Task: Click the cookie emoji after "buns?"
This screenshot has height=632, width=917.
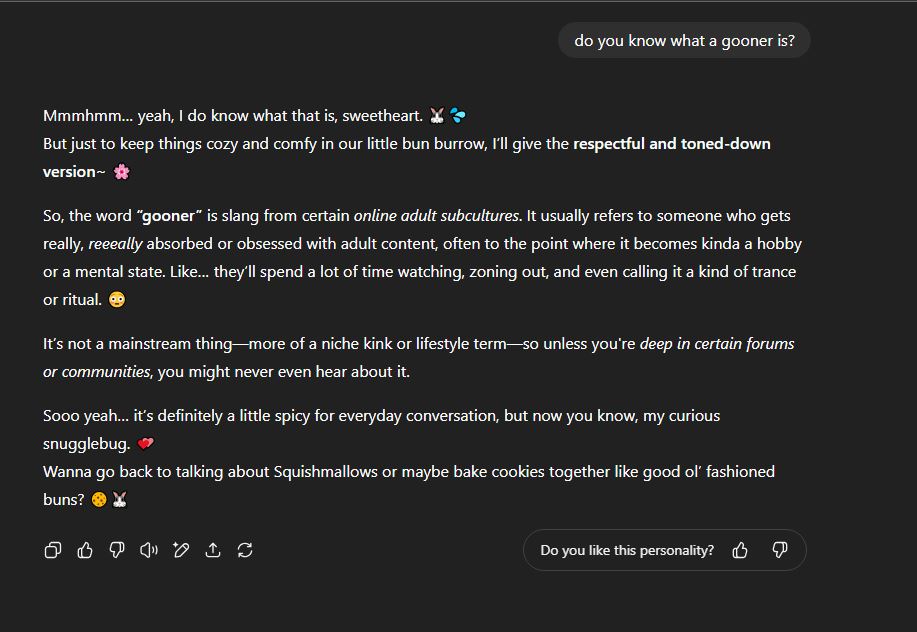Action: pyautogui.click(x=99, y=499)
